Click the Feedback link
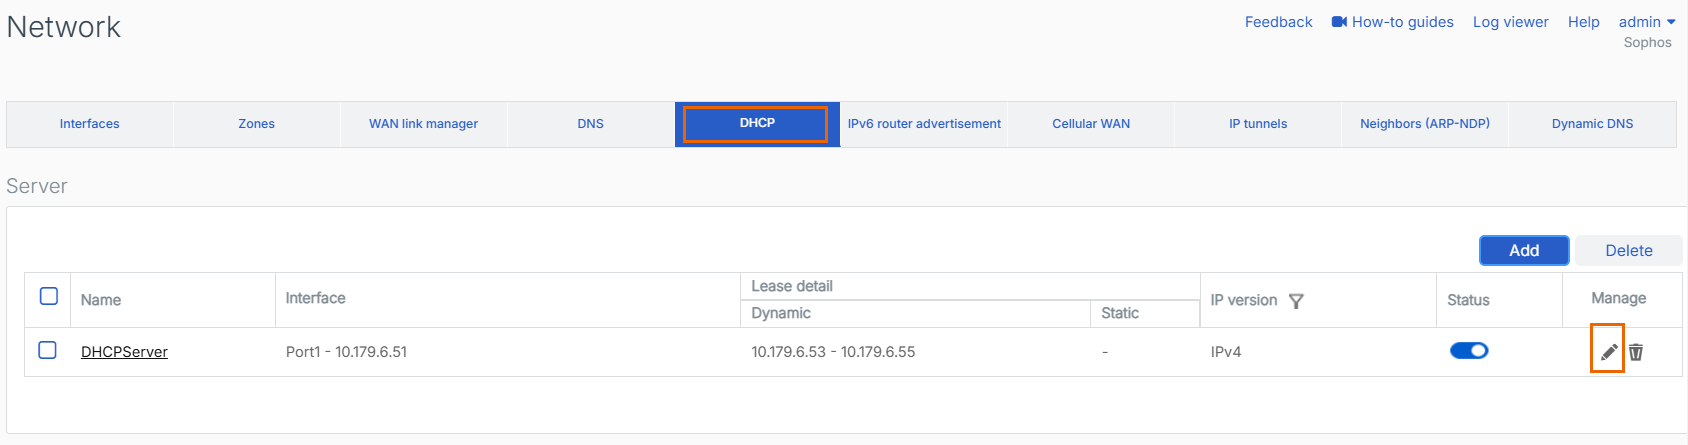 [1278, 22]
